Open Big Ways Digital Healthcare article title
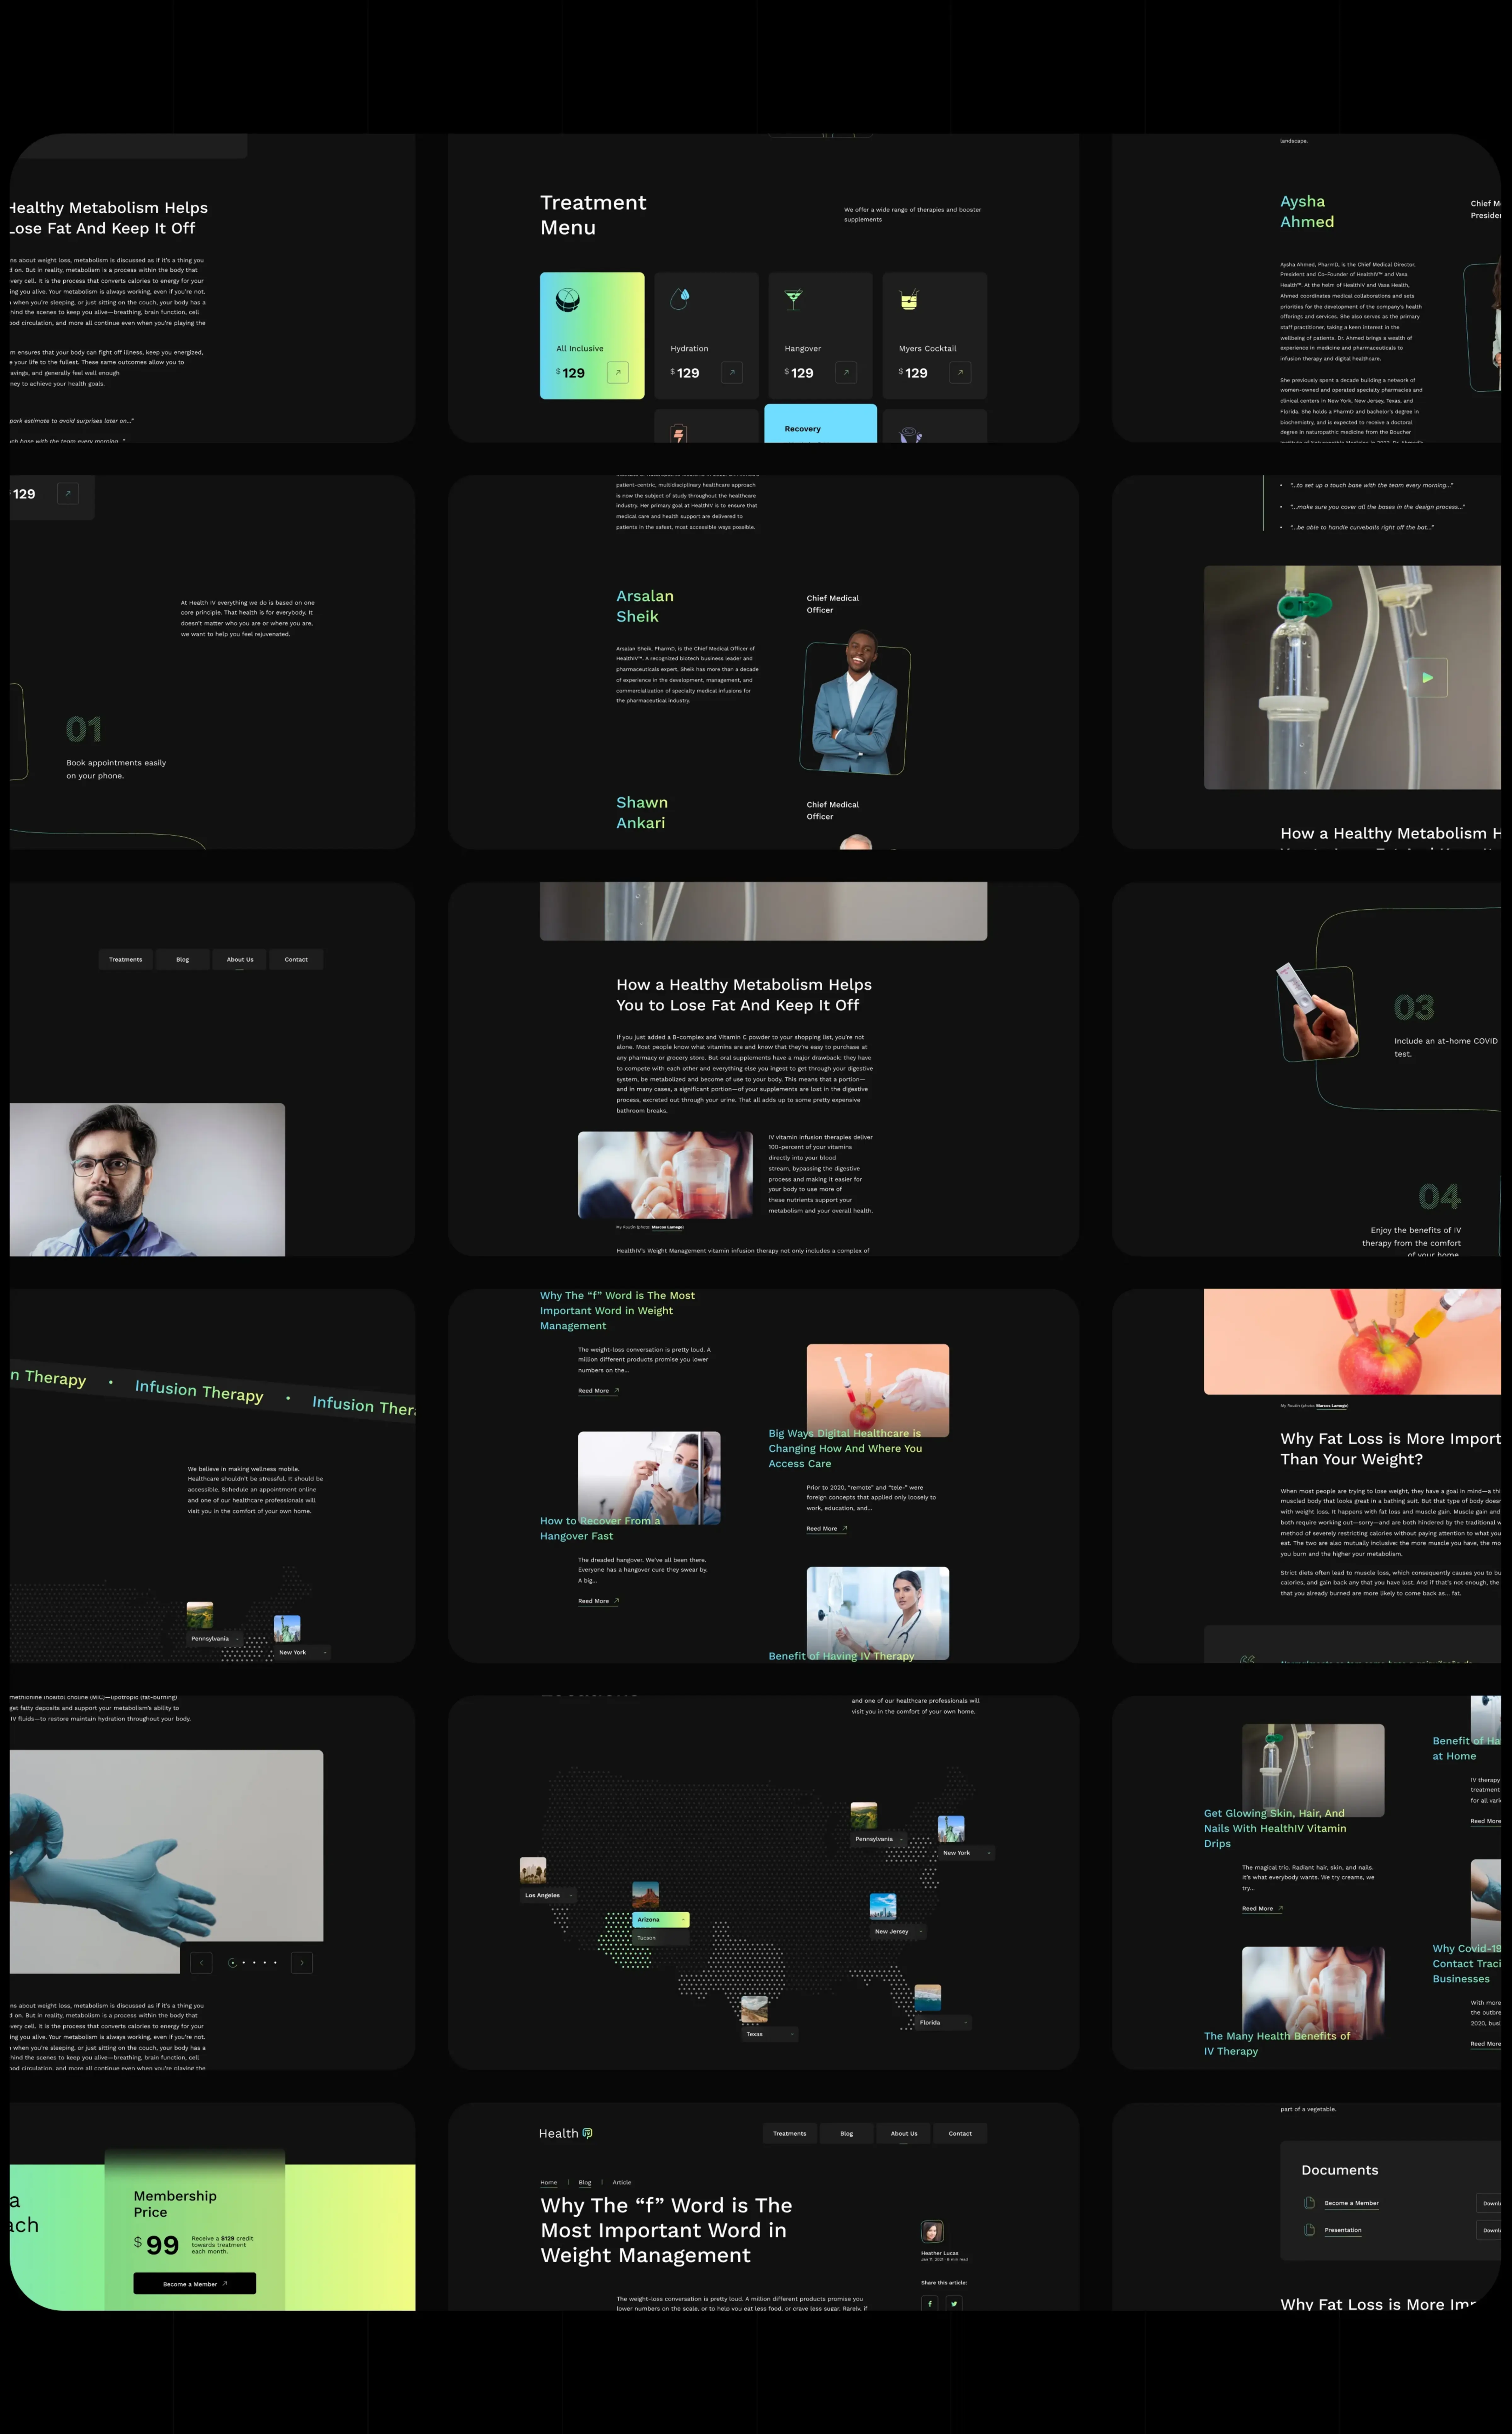Image resolution: width=1512 pixels, height=2434 pixels. tap(846, 1448)
